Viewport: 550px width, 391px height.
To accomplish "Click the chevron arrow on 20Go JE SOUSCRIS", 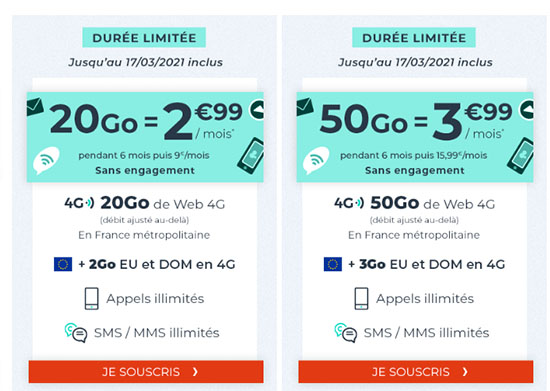I will click(x=195, y=372).
